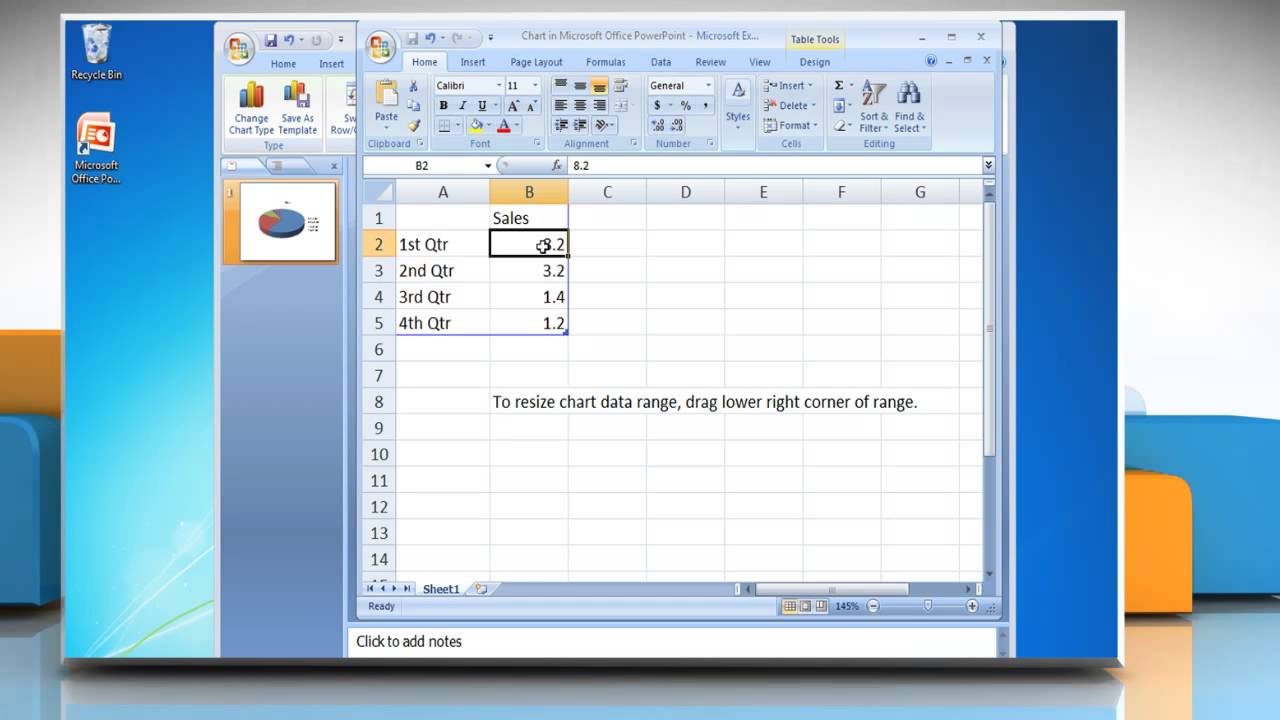Click the Copy icon in Clipboard group

pyautogui.click(x=413, y=106)
